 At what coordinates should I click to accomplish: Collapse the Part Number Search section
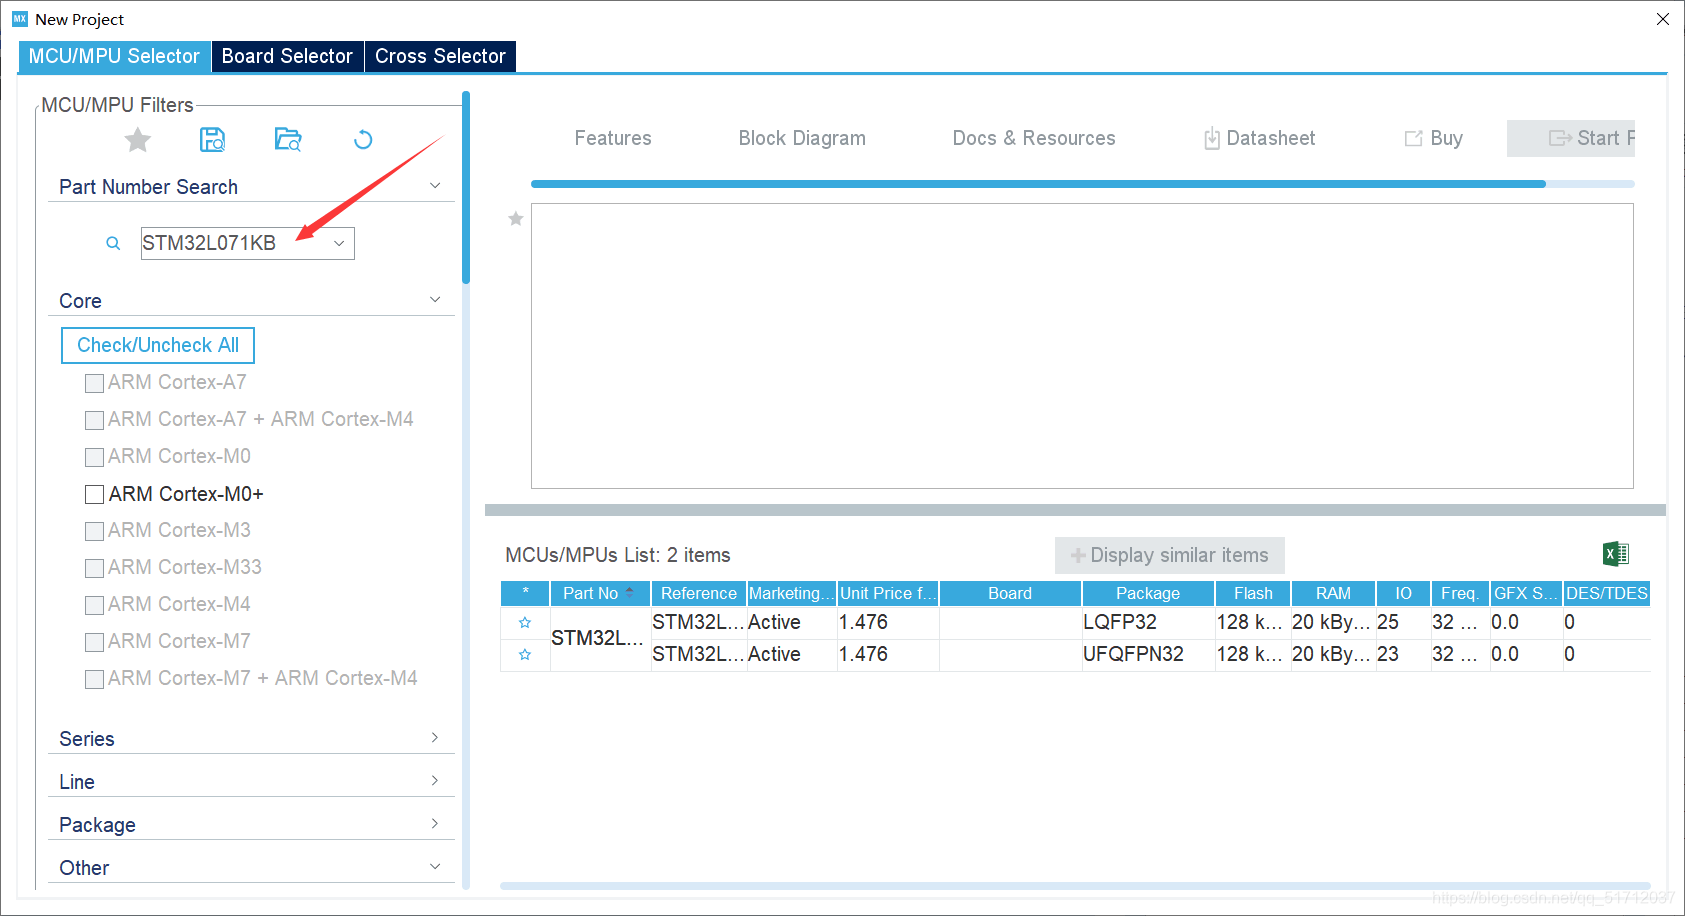click(x=435, y=186)
